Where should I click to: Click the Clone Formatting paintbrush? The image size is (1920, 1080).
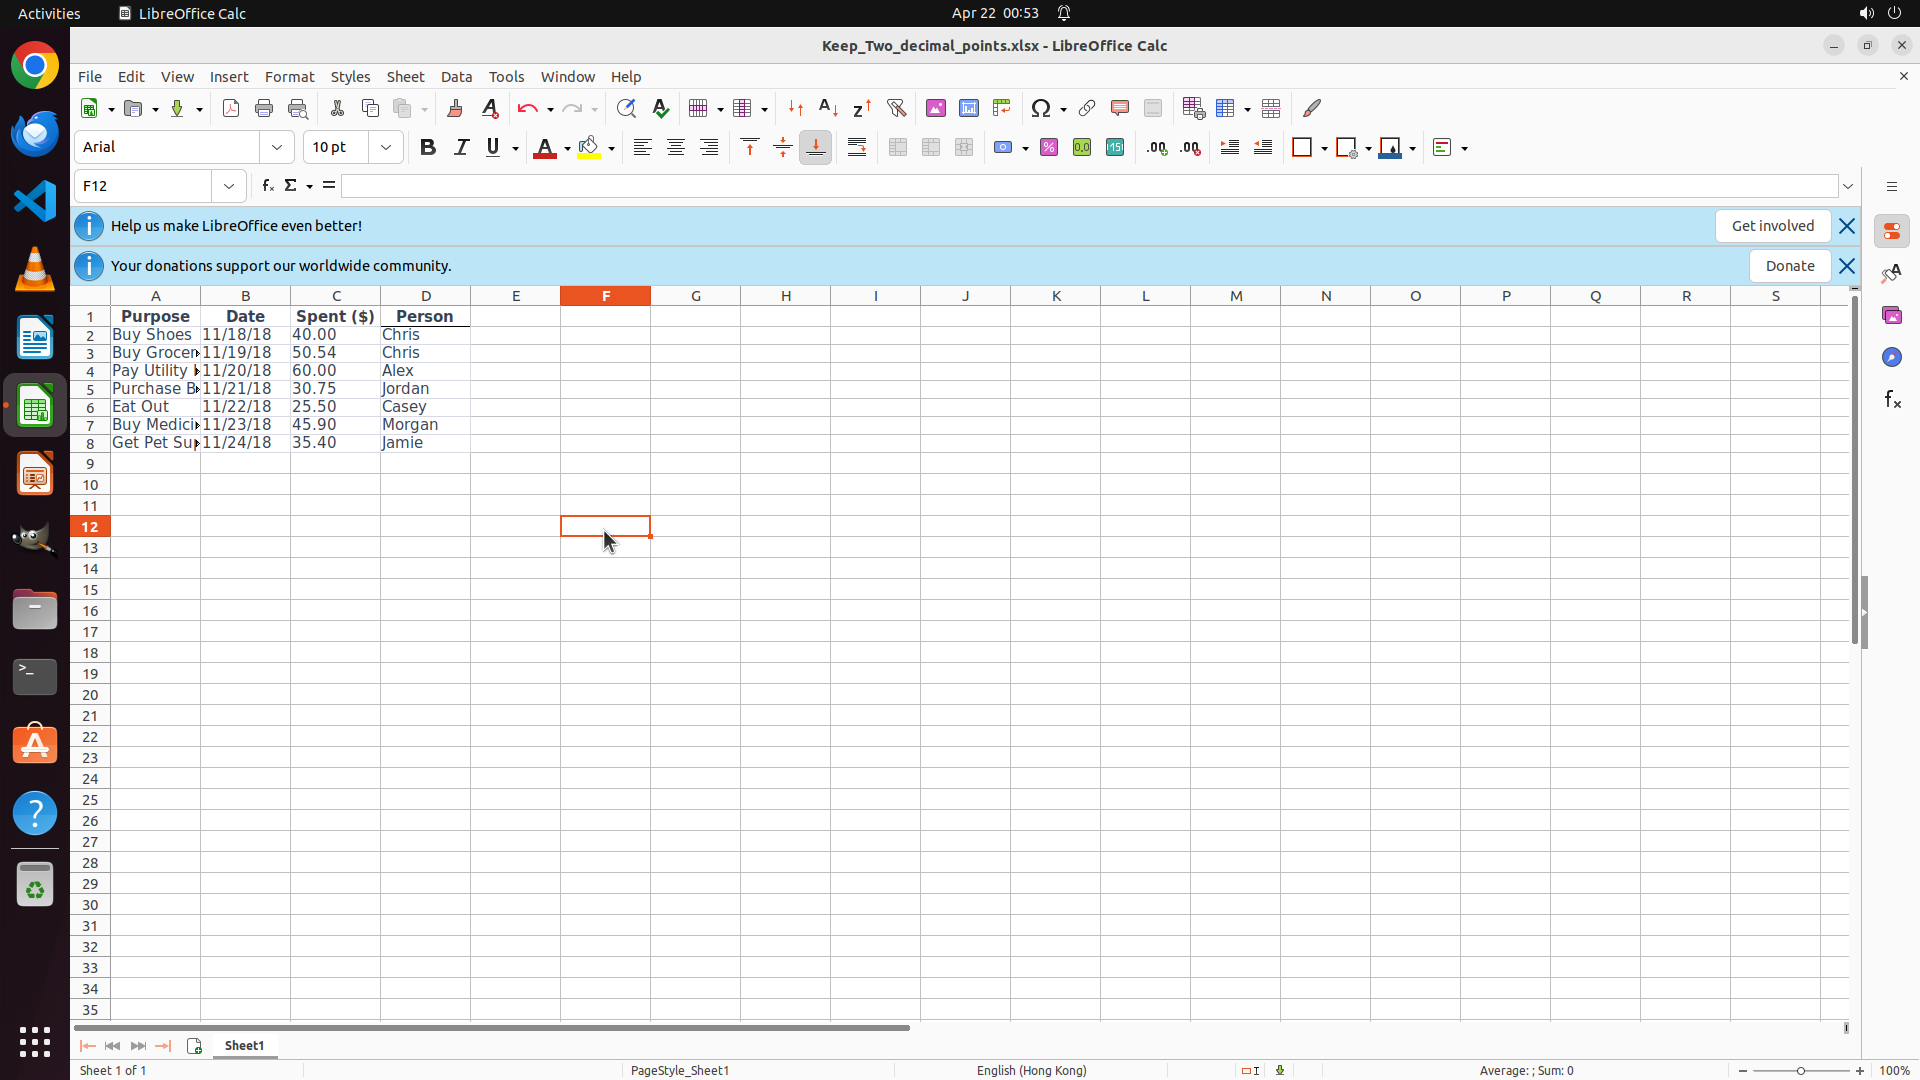click(x=454, y=108)
